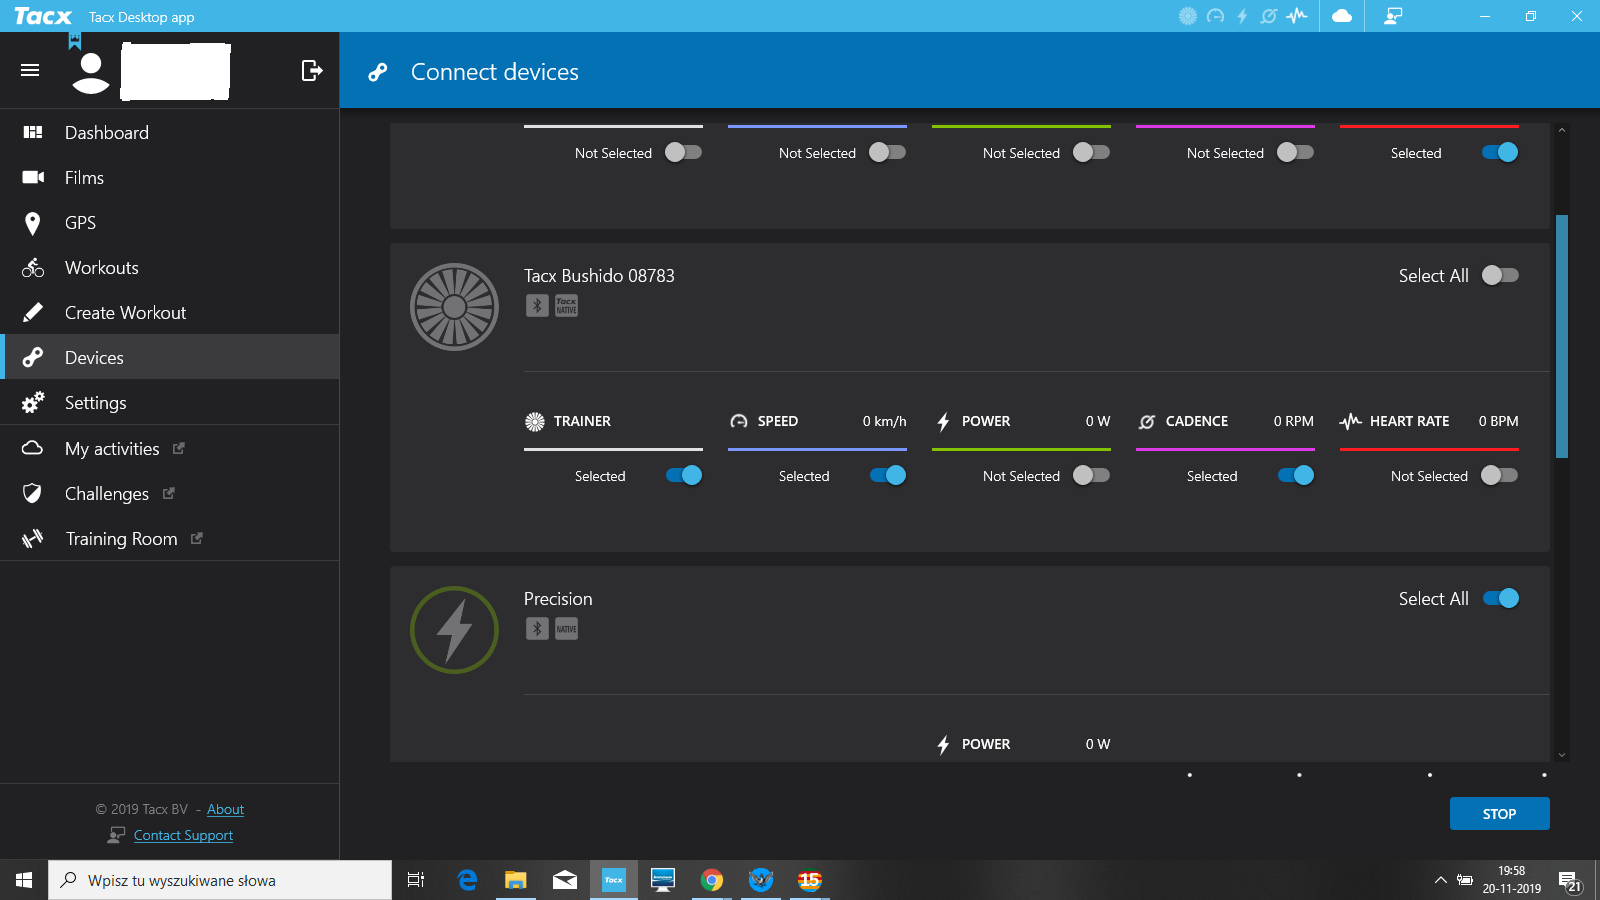Click the Bluetooth icon under Tacx Bushido
This screenshot has width=1600, height=900.
(537, 306)
